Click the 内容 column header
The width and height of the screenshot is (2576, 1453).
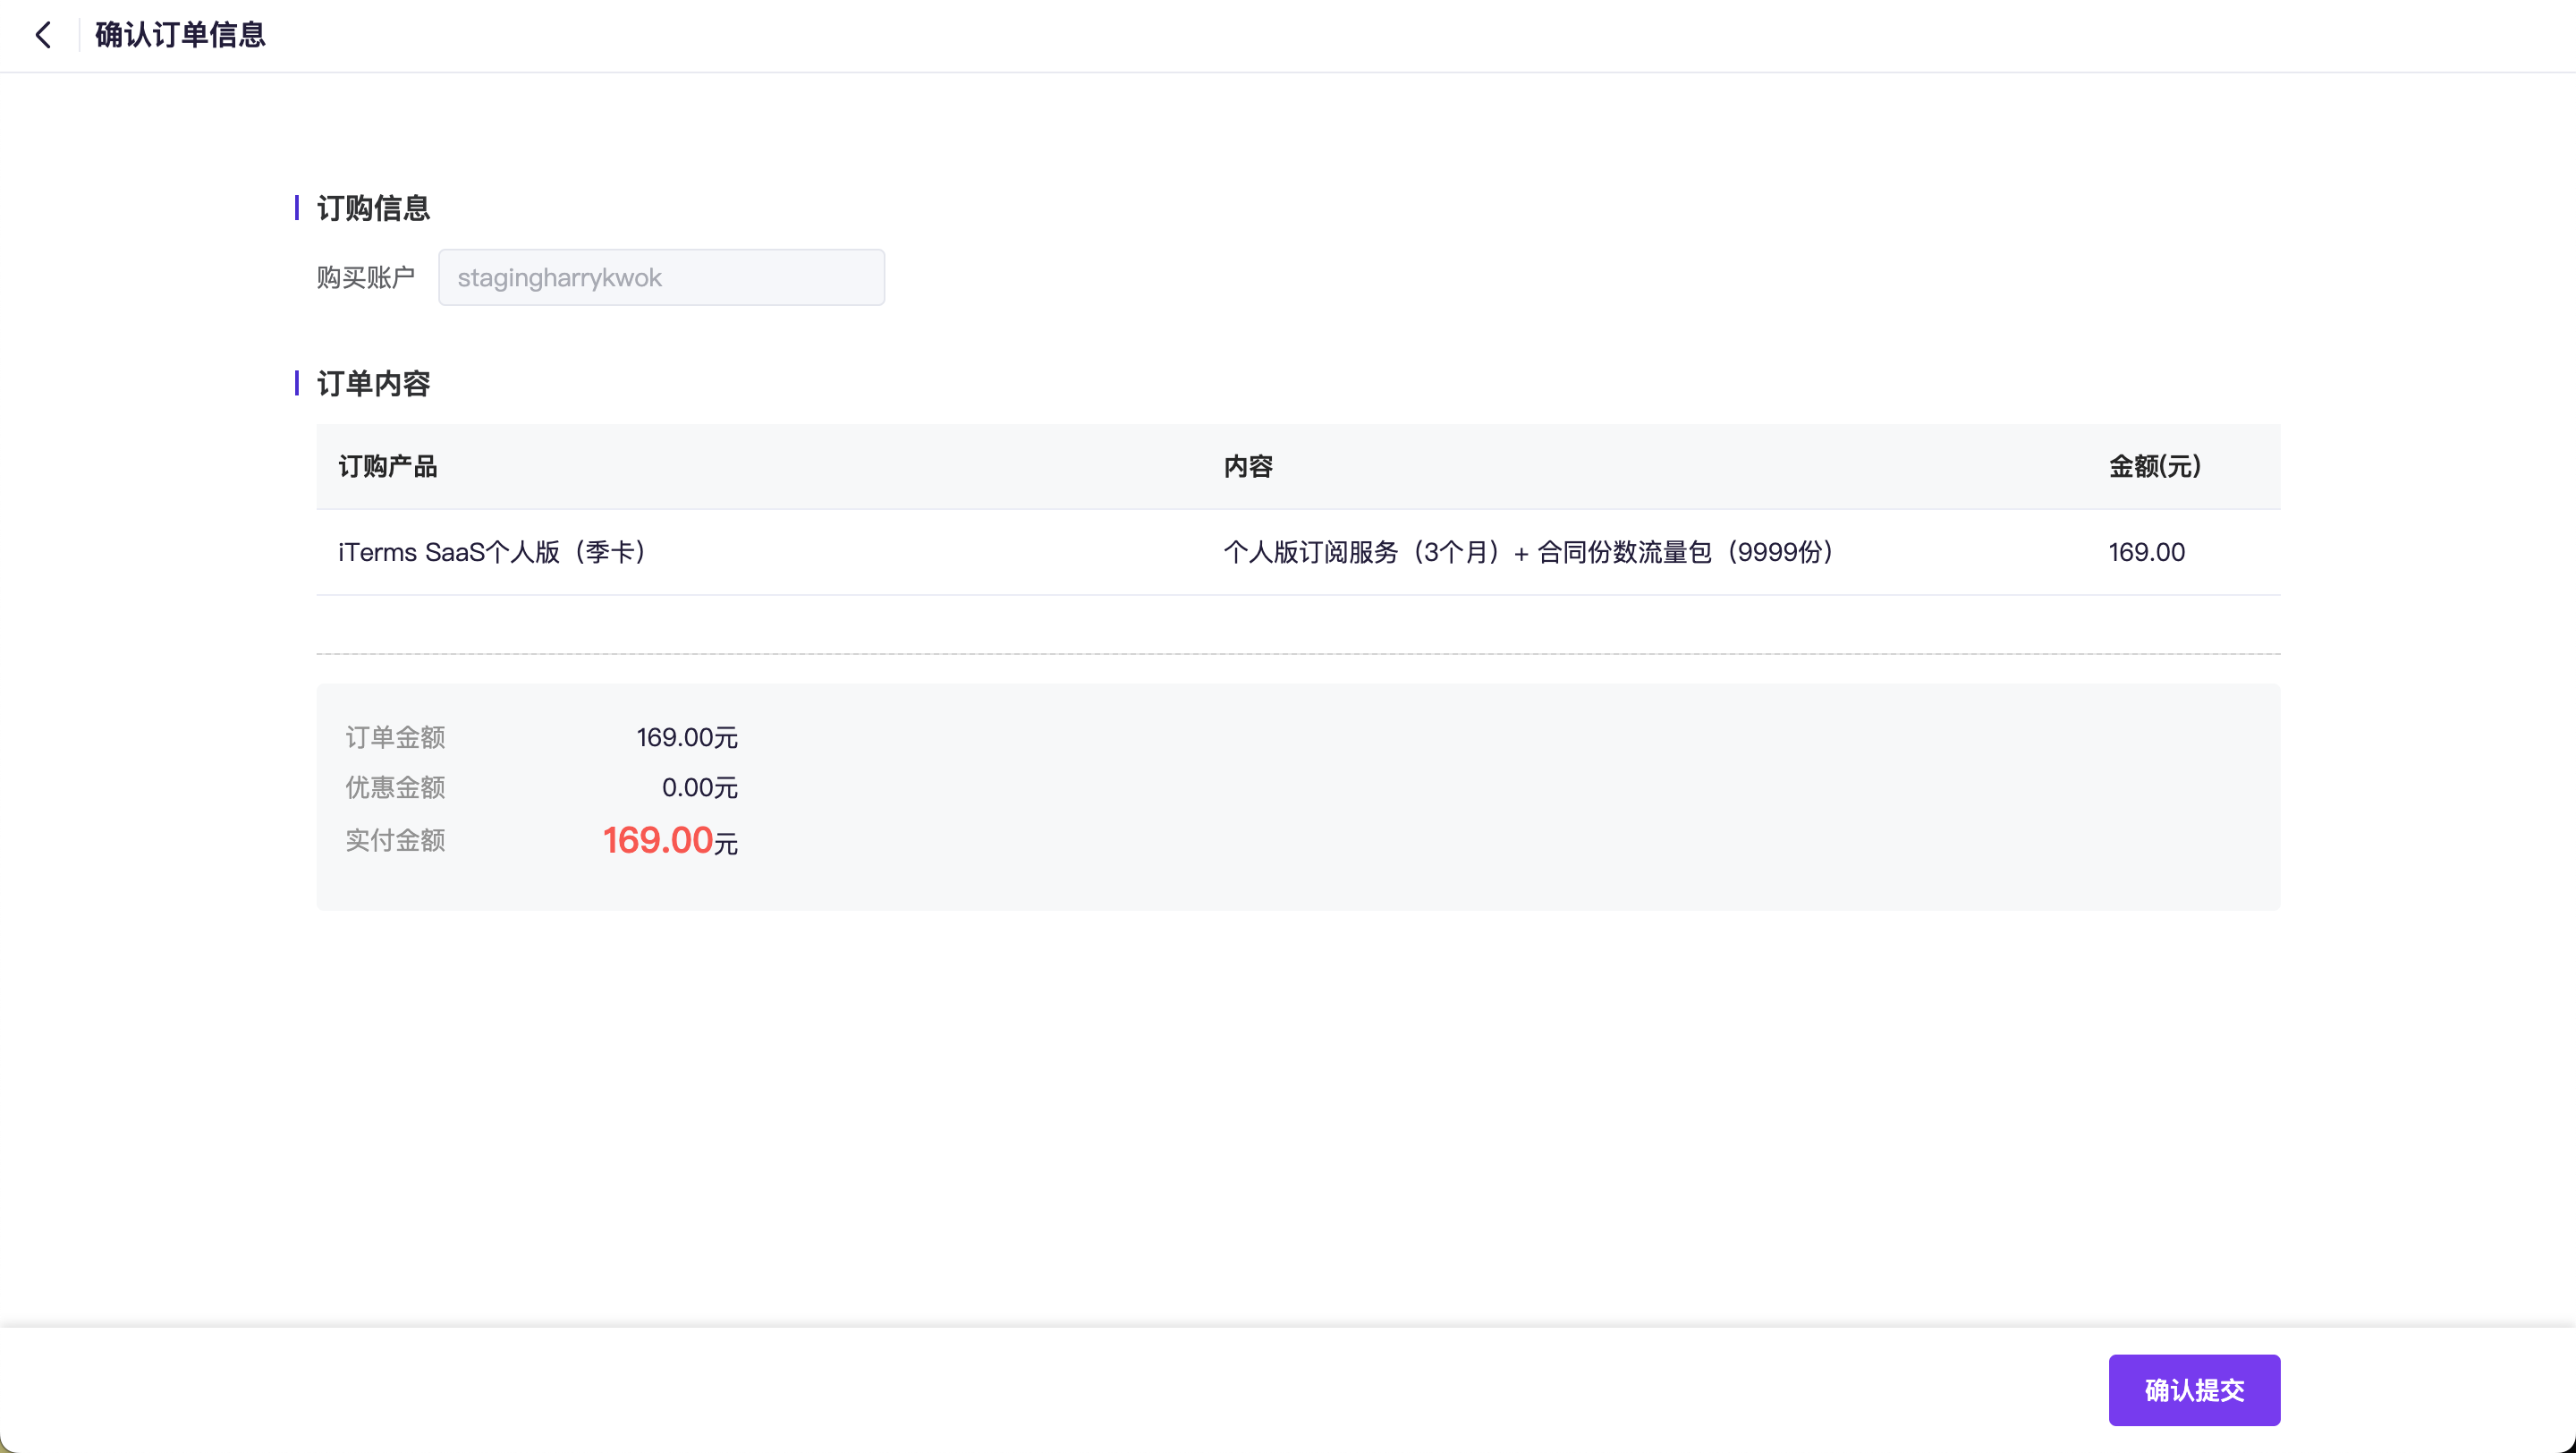tap(1248, 466)
